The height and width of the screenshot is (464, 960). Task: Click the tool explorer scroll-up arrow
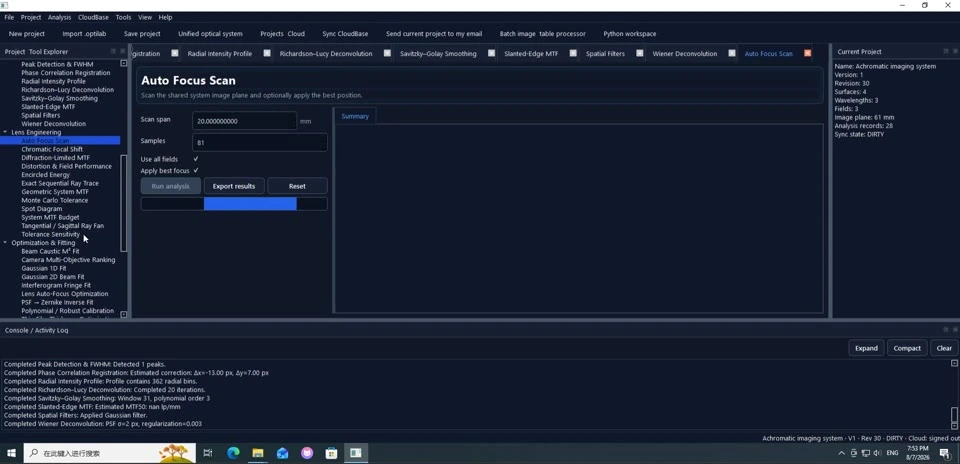click(x=124, y=63)
